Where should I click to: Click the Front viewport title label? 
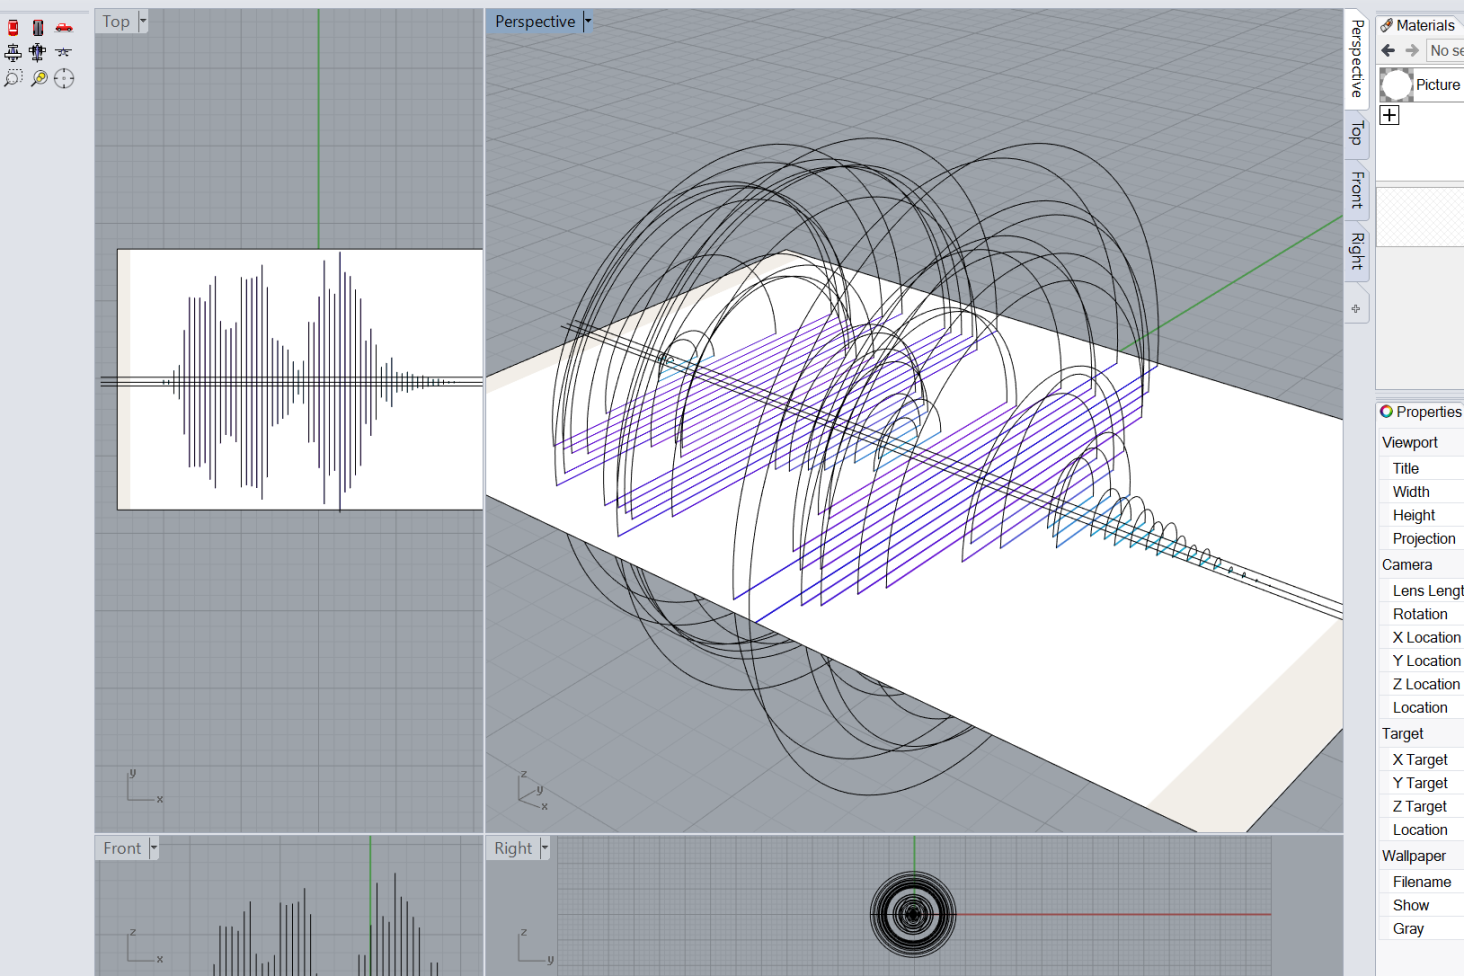[x=122, y=848]
